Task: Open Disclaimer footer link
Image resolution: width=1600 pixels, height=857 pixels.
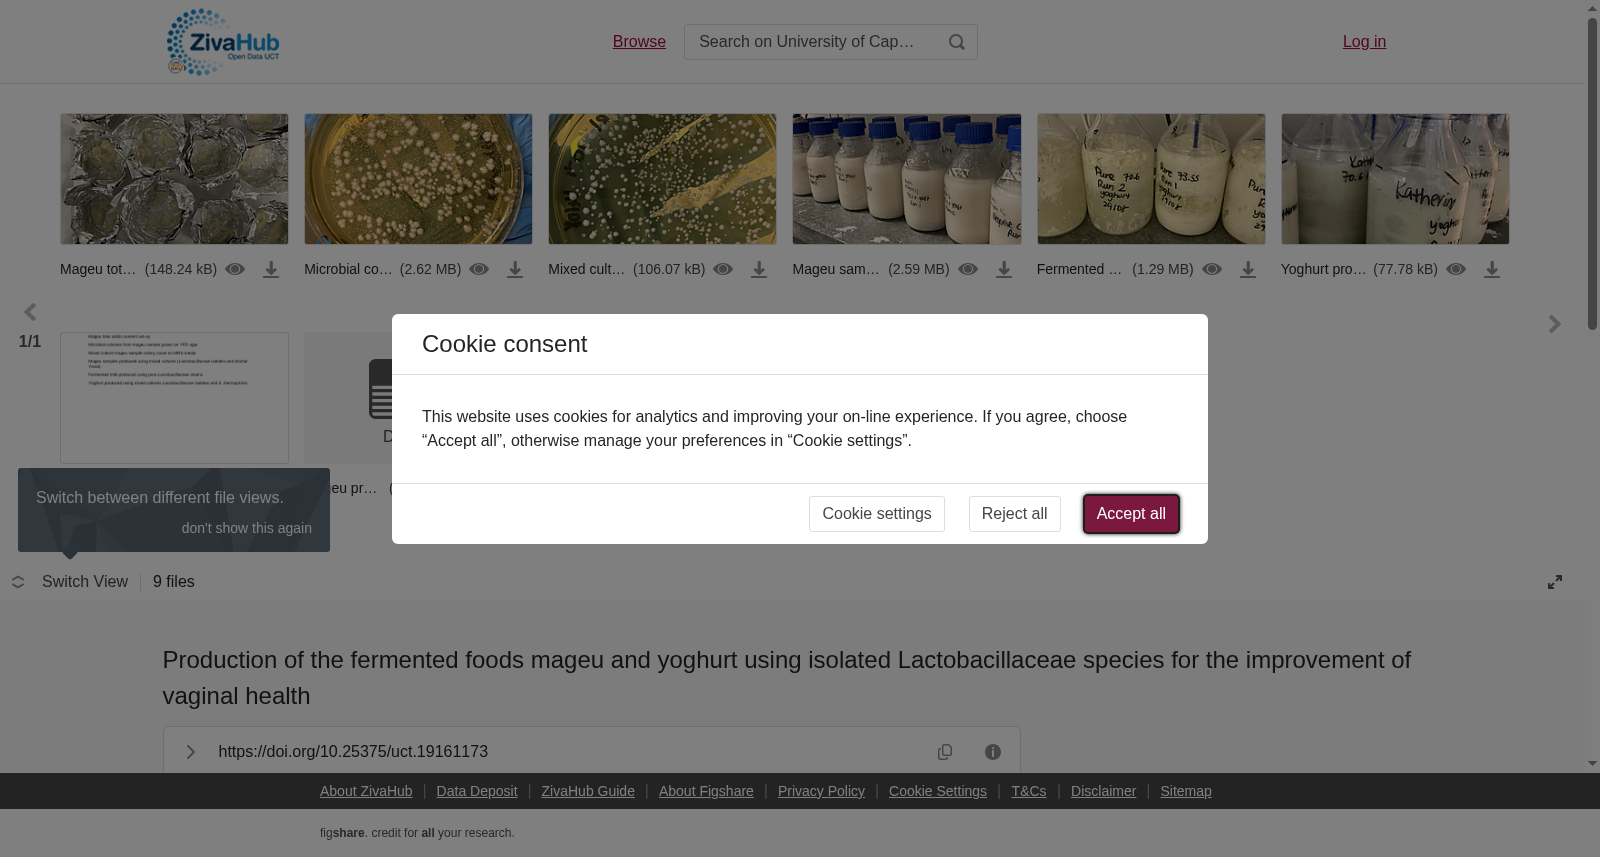Action: [1103, 791]
